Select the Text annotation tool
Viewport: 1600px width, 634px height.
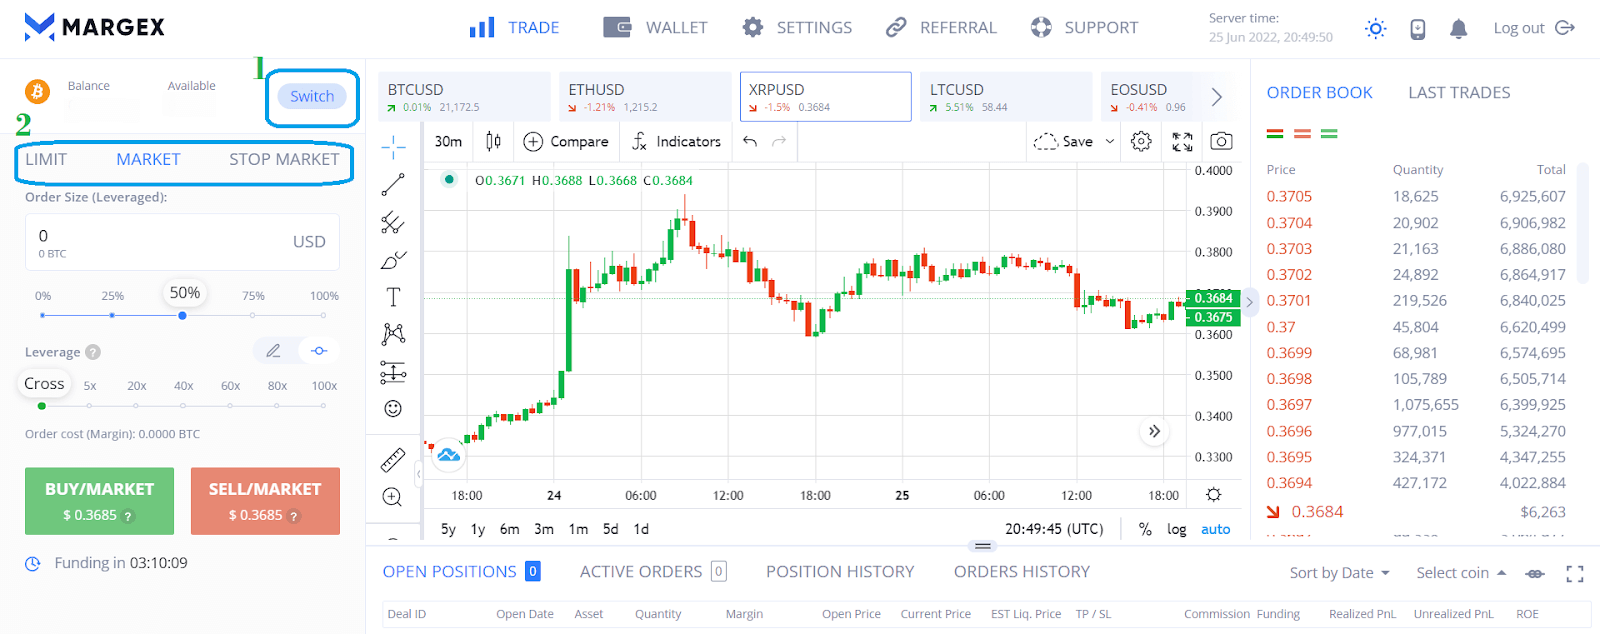click(x=393, y=297)
